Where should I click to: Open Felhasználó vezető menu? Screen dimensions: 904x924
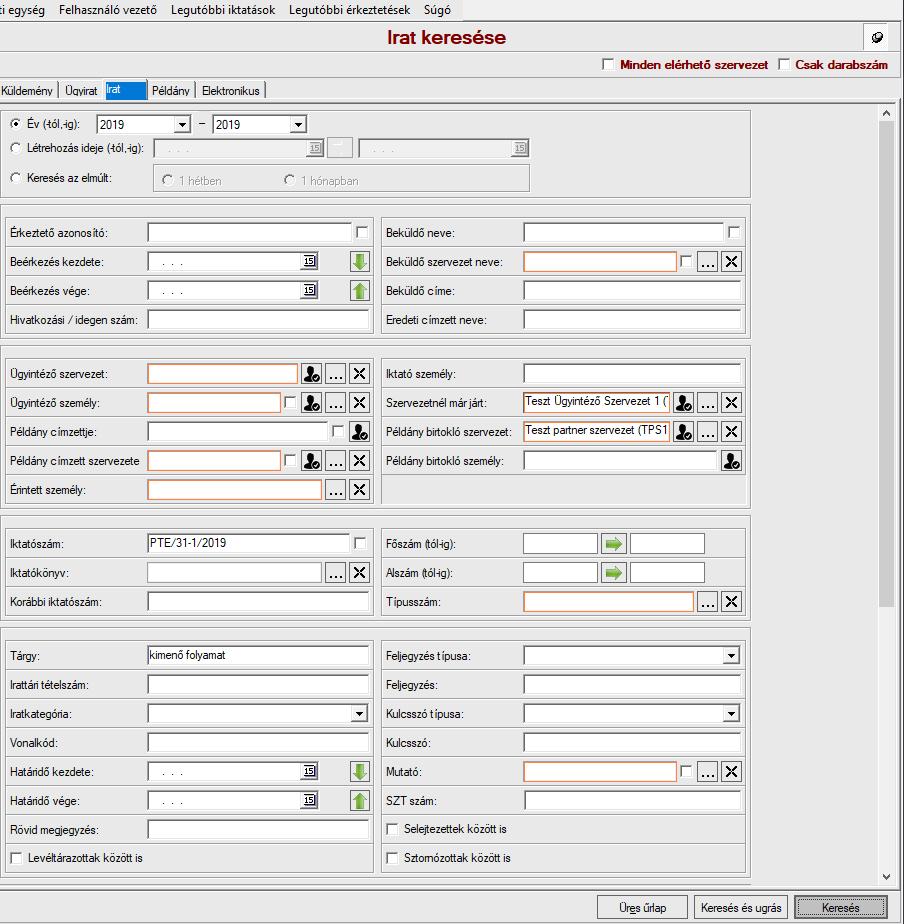[x=108, y=10]
